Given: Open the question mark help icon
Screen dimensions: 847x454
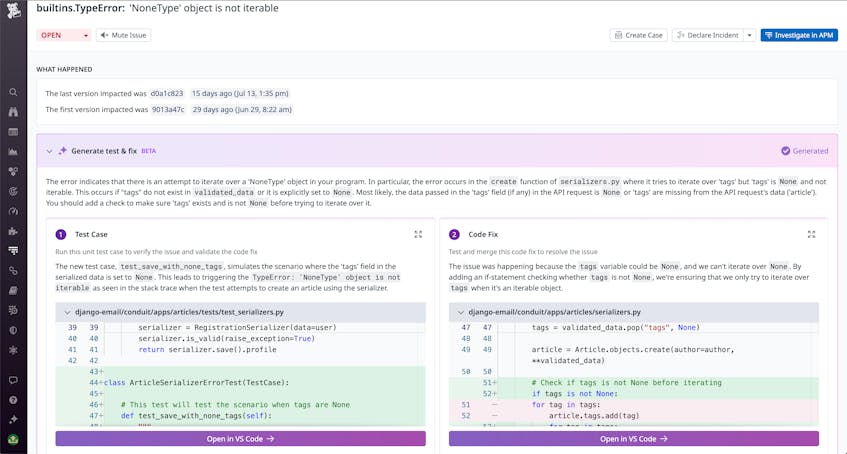Looking at the screenshot, I should coord(14,400).
